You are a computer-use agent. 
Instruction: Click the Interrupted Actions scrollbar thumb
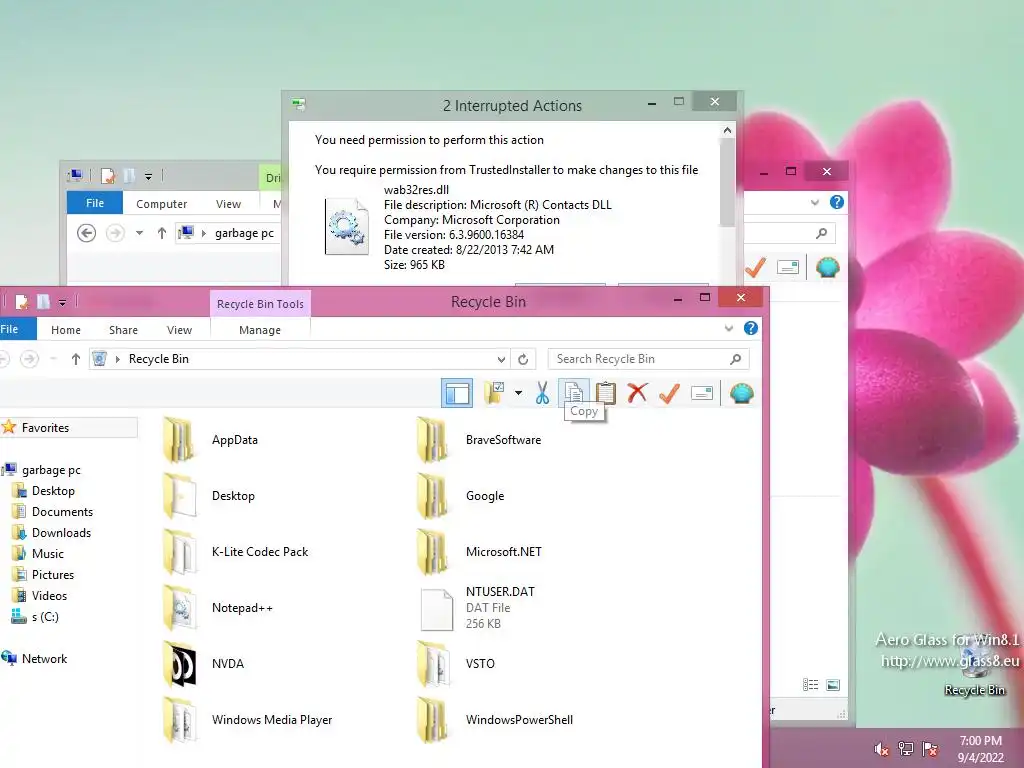(727, 182)
